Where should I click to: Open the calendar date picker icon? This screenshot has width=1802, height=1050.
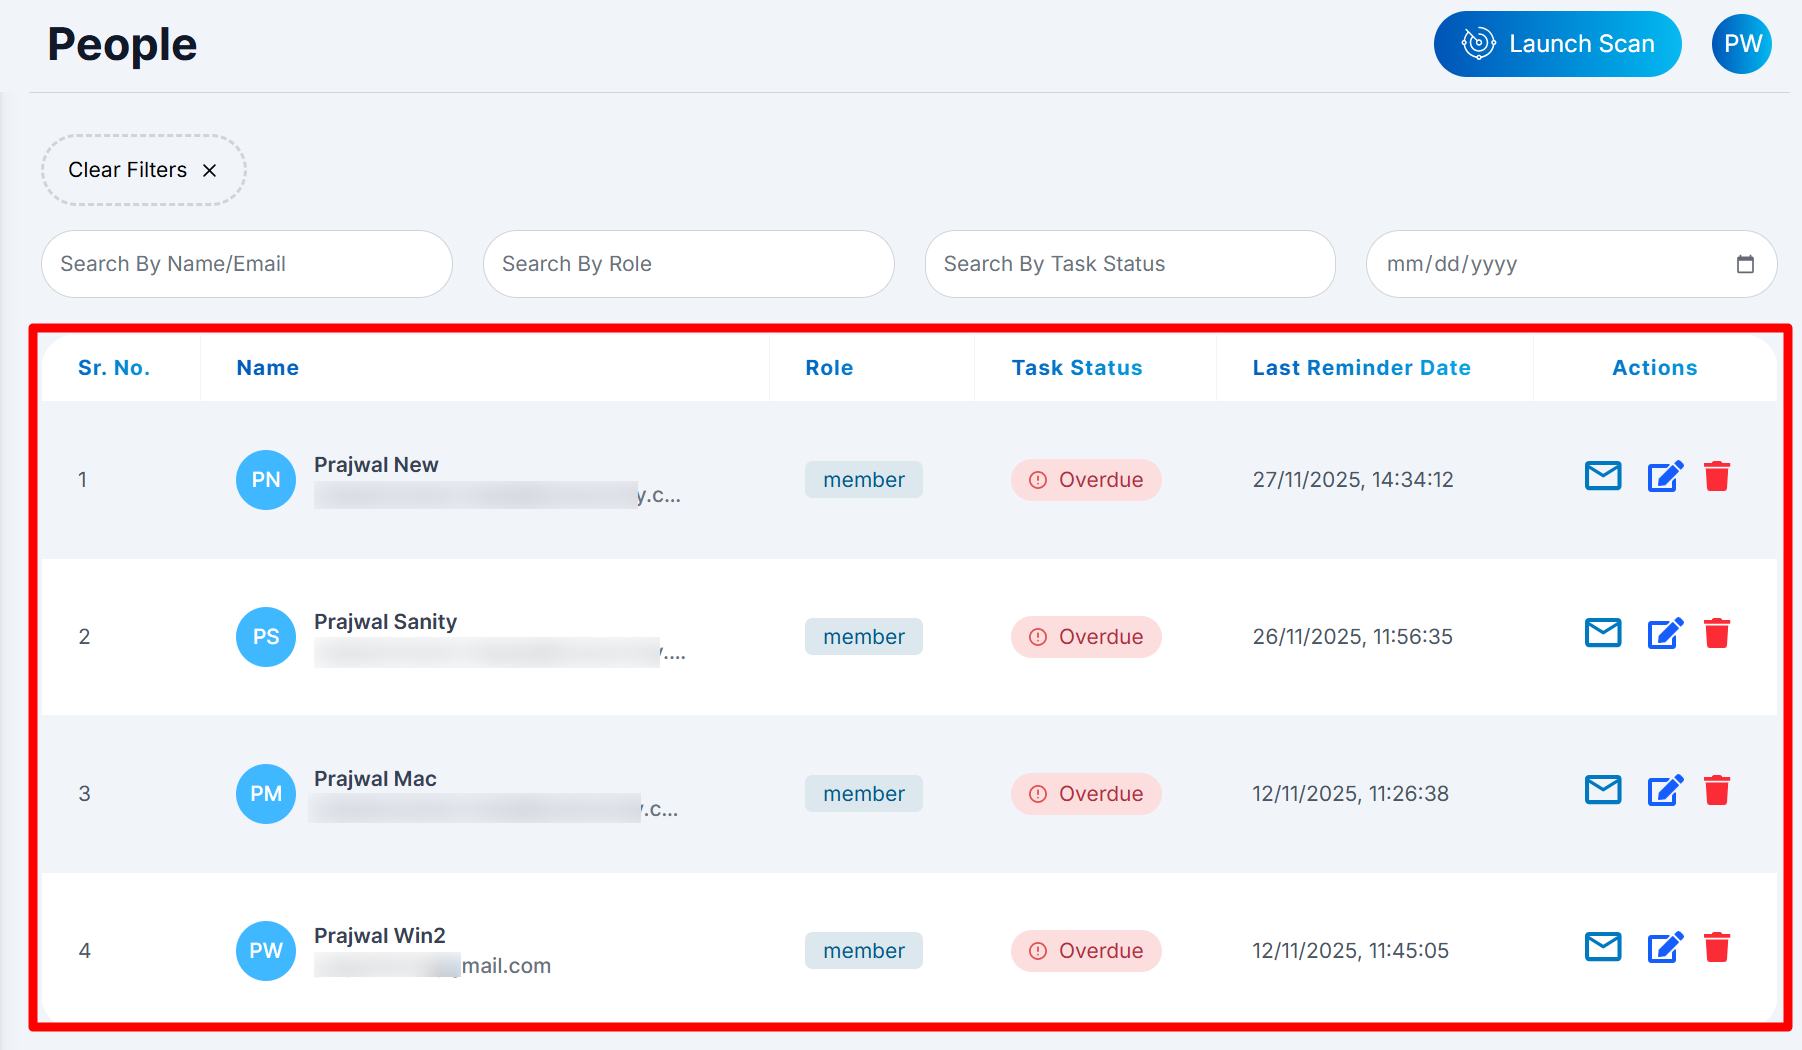tap(1745, 264)
